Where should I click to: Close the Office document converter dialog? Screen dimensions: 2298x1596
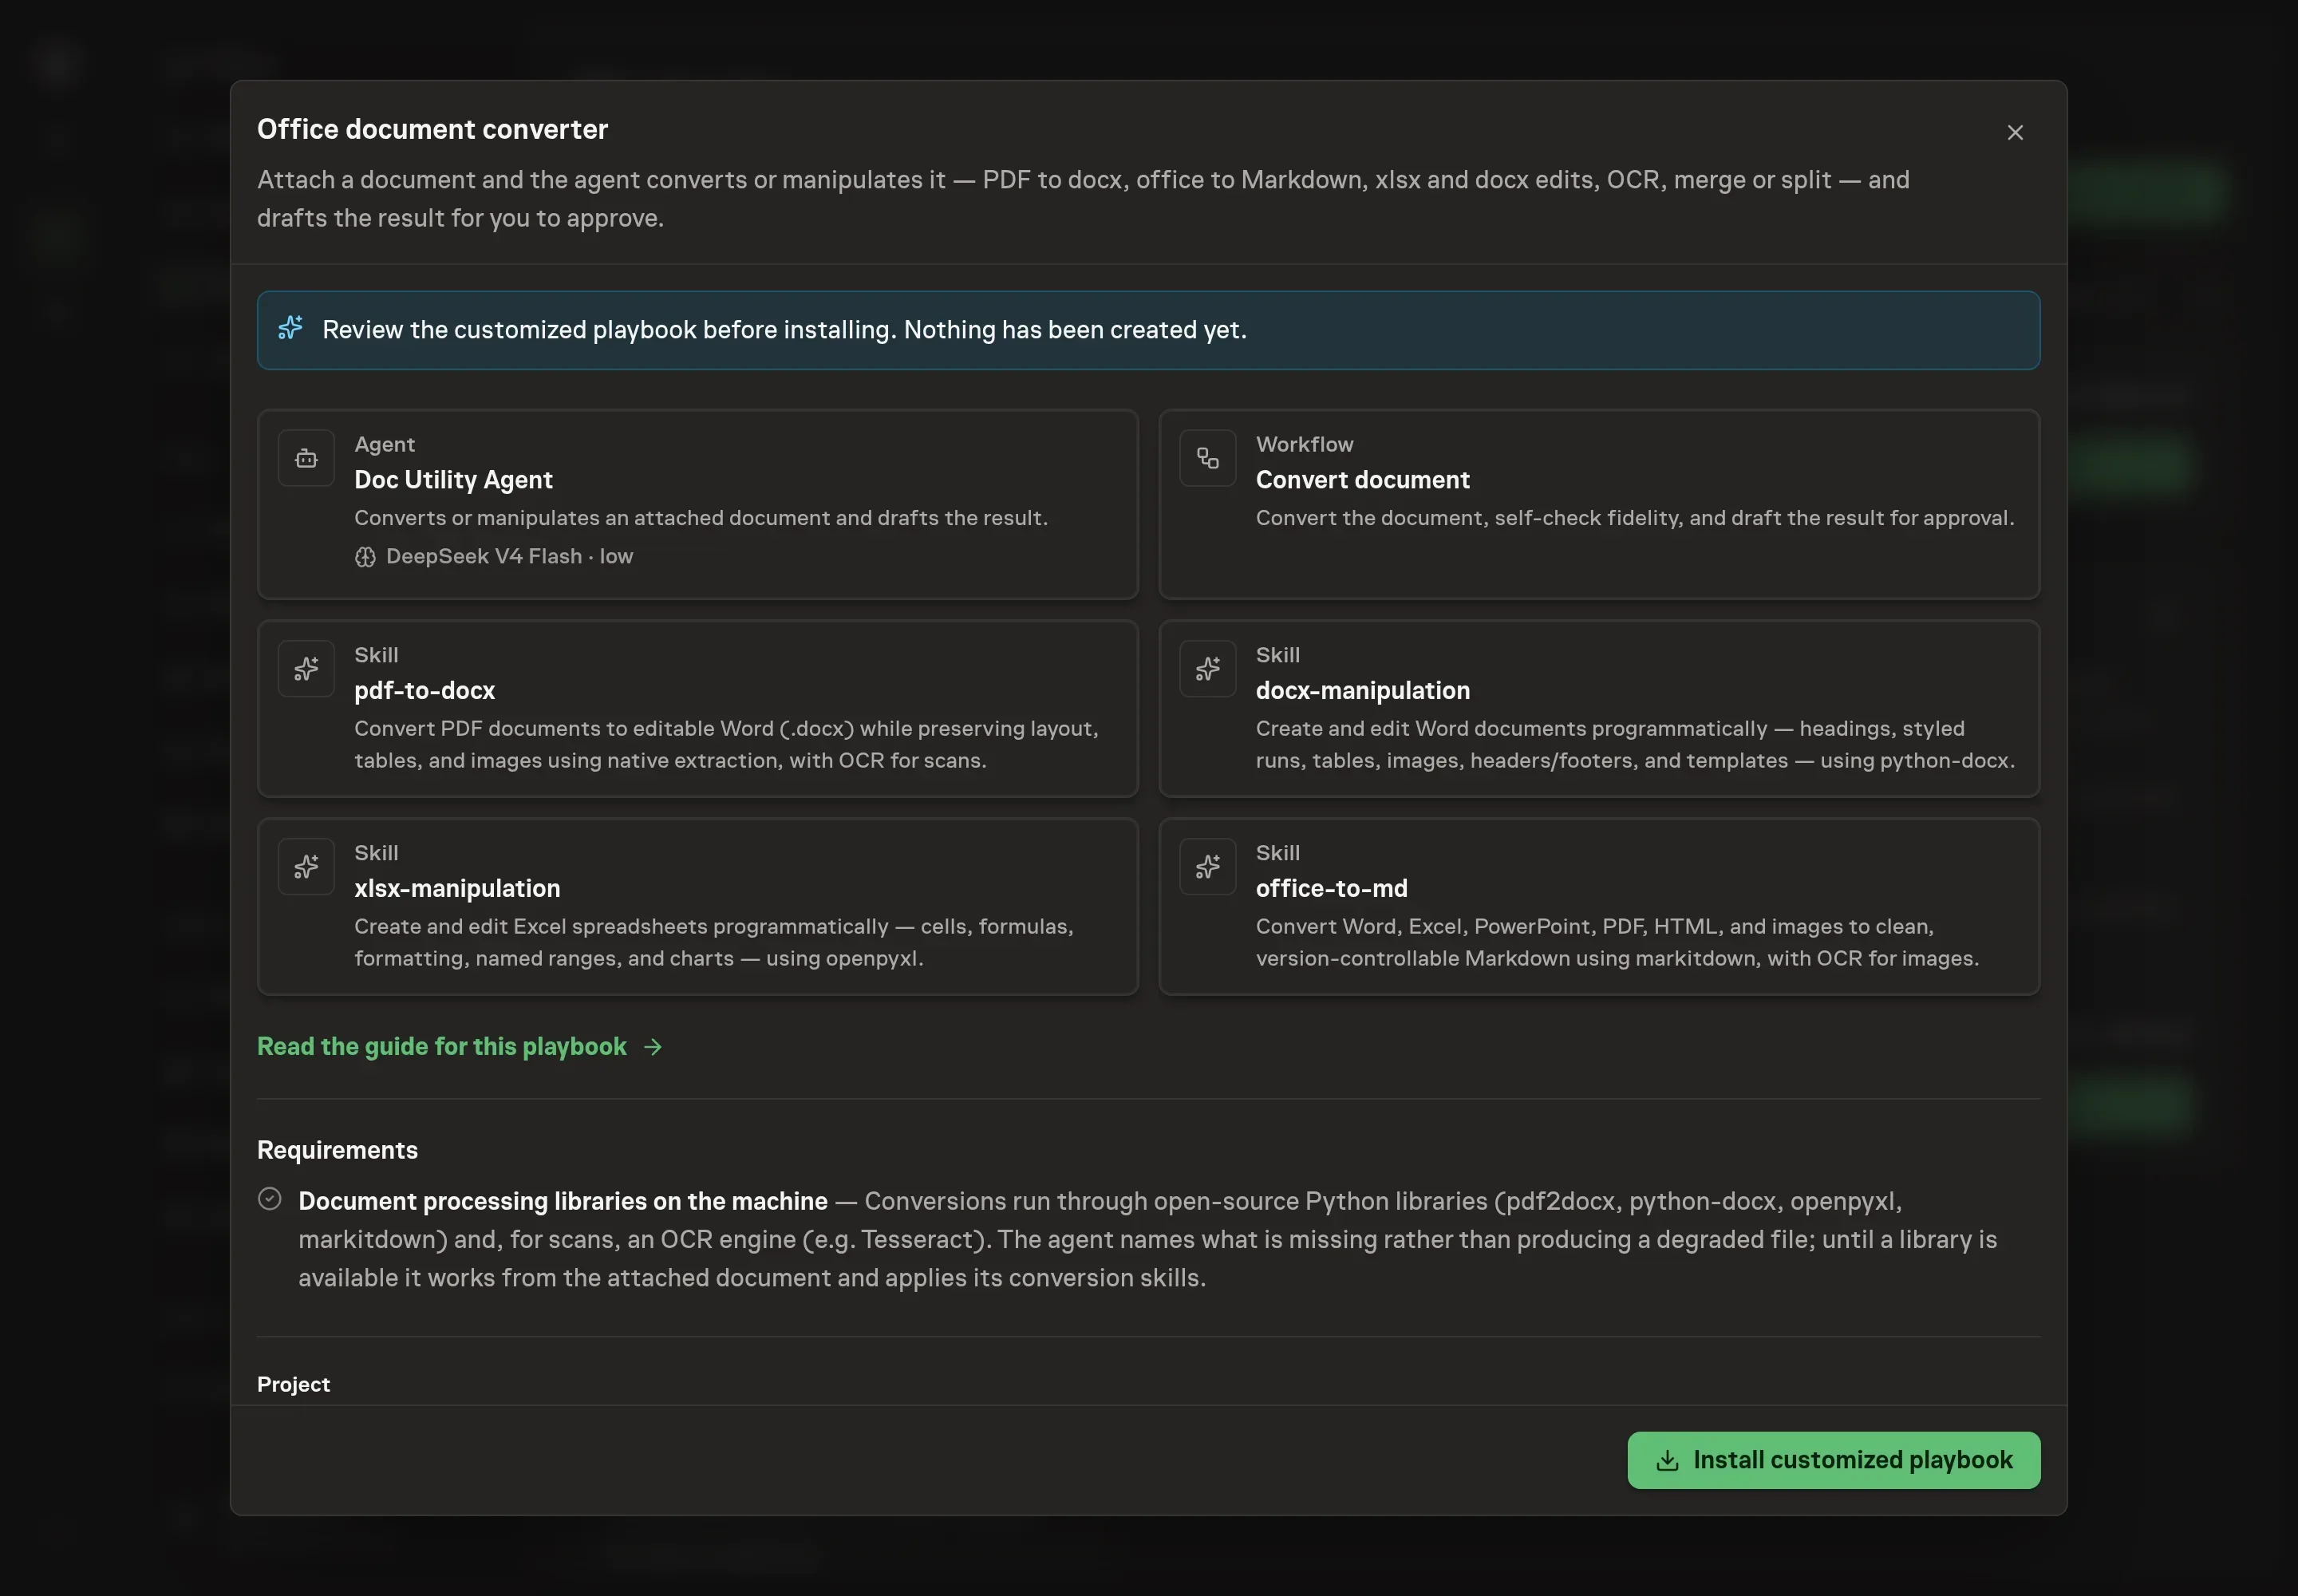tap(2015, 133)
